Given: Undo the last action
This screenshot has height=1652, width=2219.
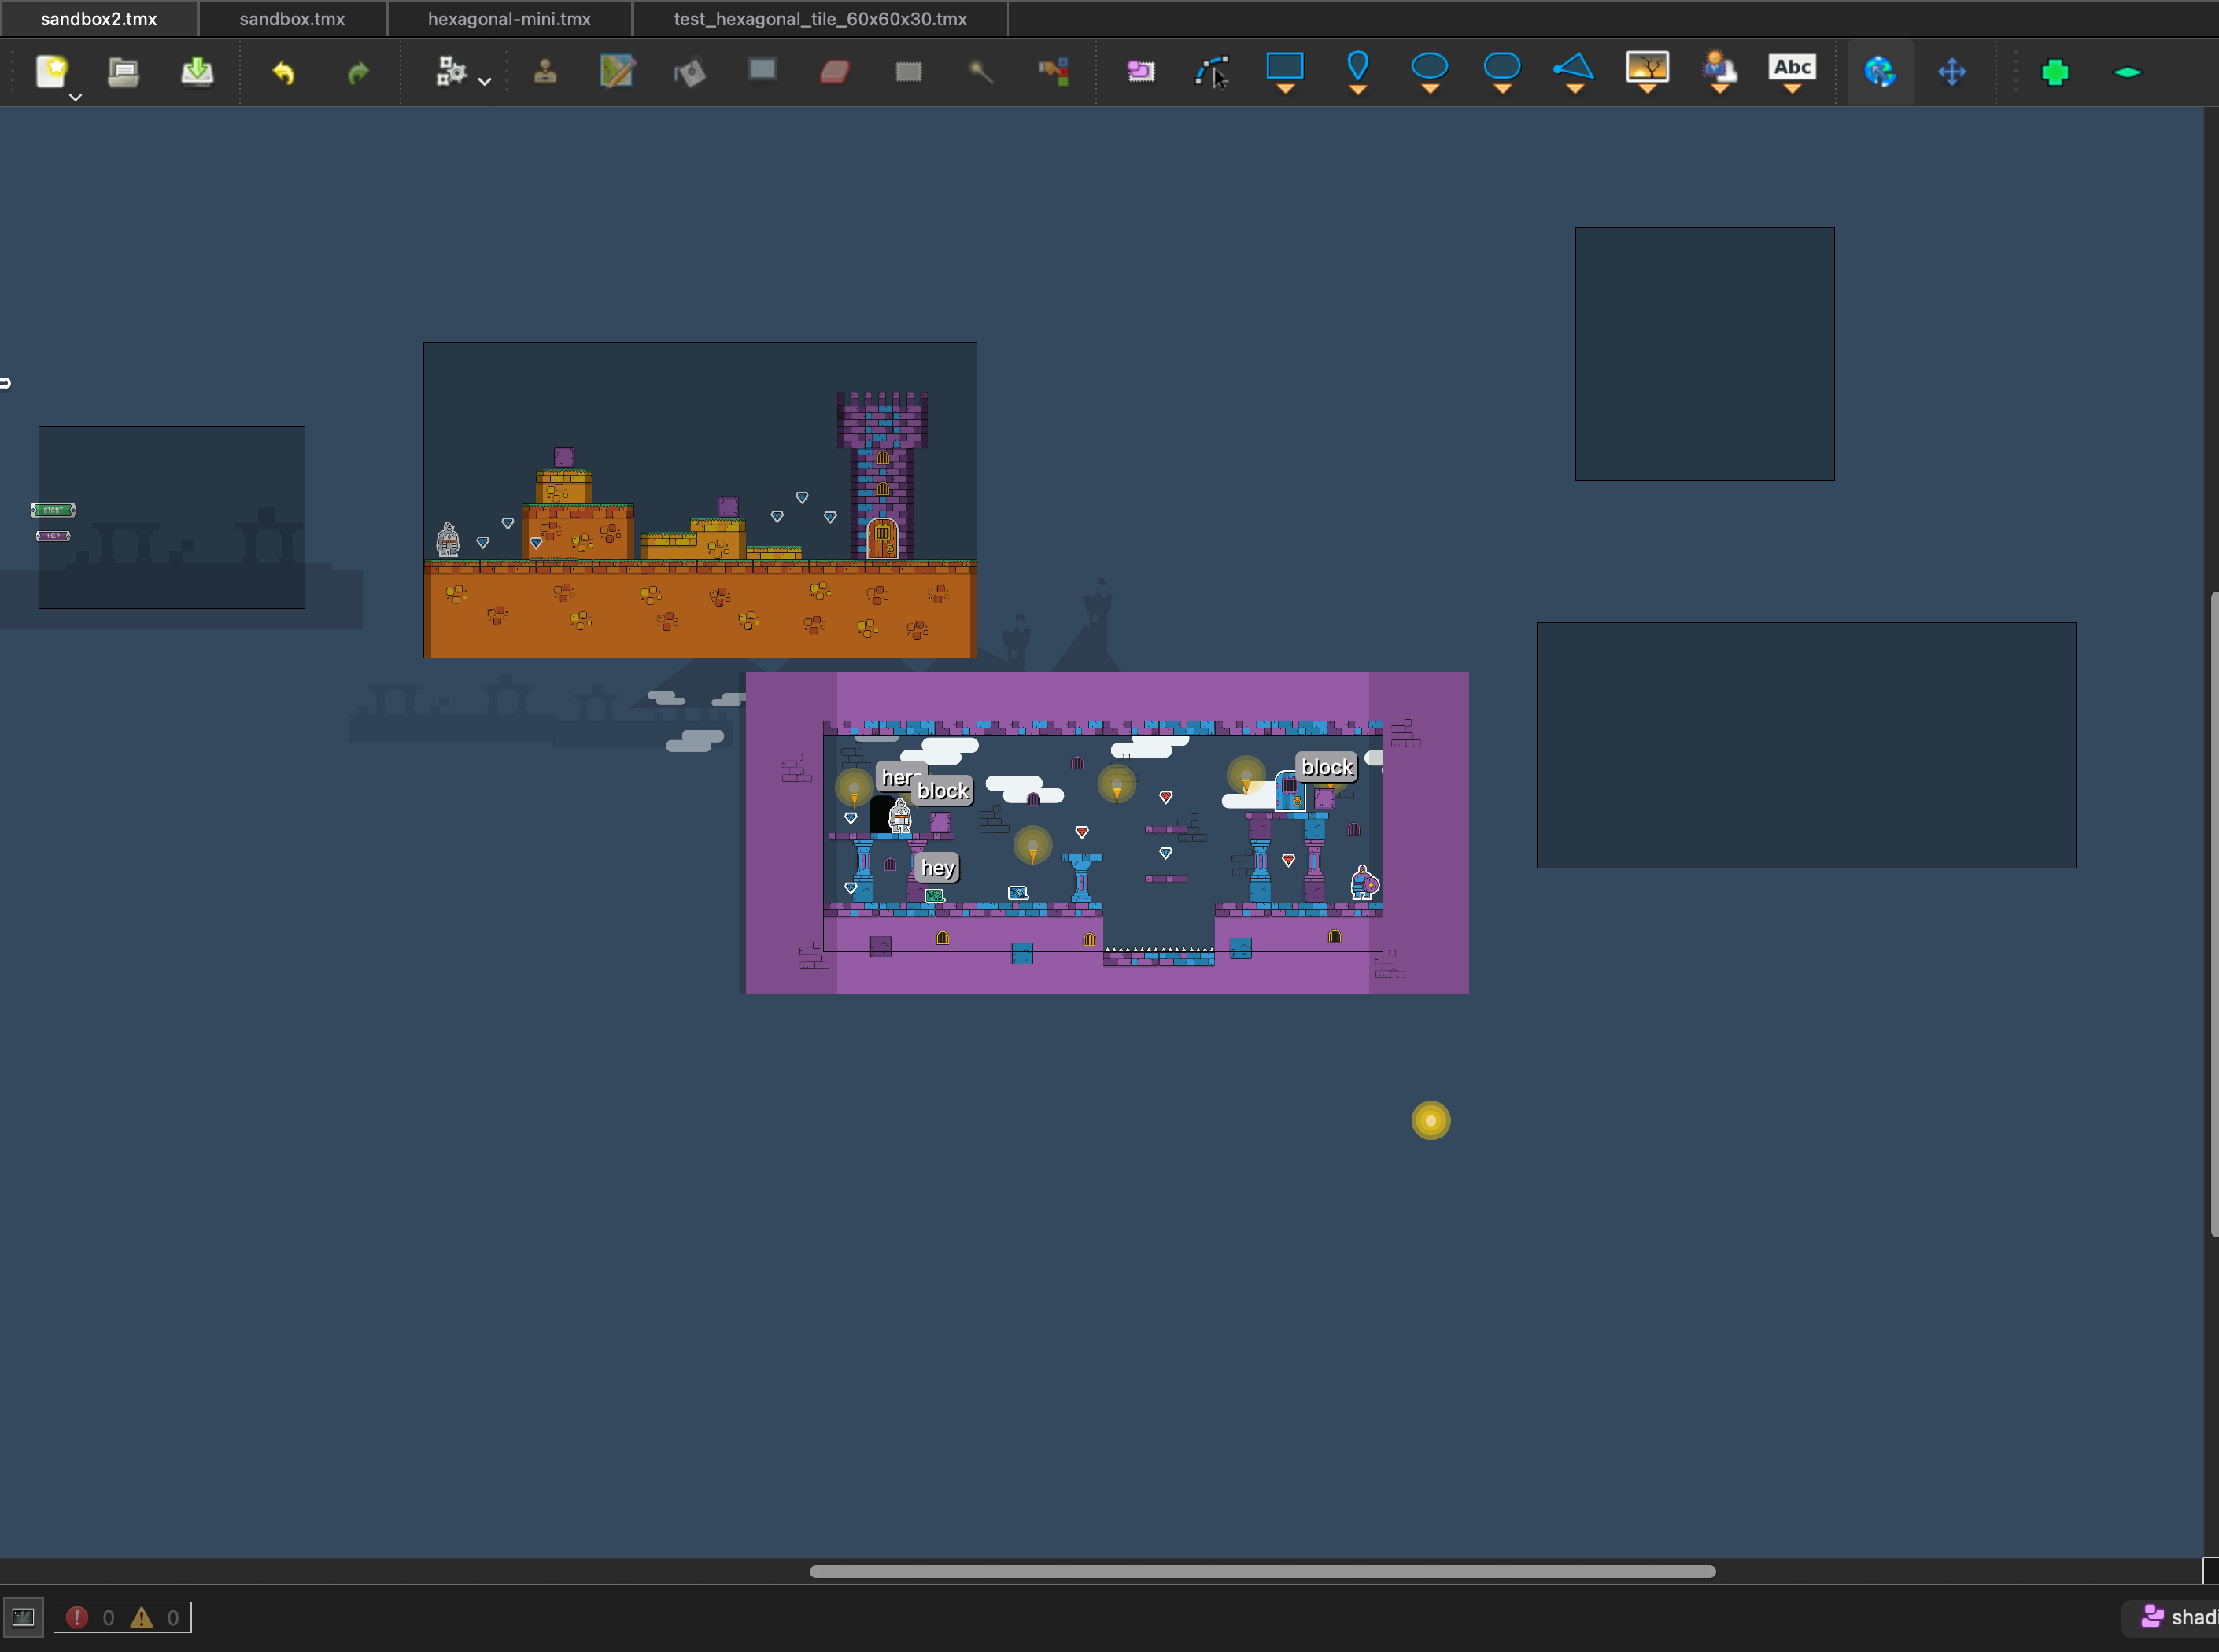Looking at the screenshot, I should (284, 71).
